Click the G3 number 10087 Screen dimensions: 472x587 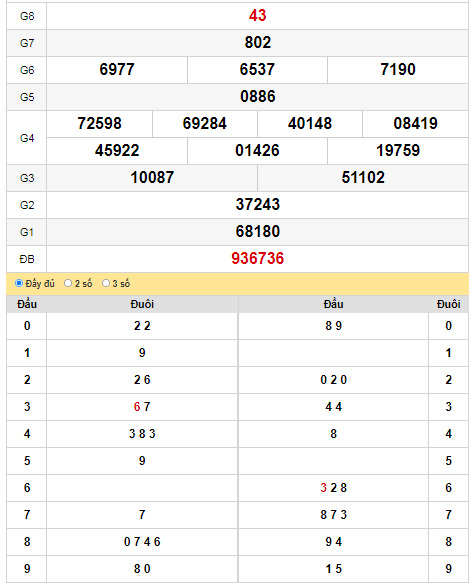[x=152, y=177]
